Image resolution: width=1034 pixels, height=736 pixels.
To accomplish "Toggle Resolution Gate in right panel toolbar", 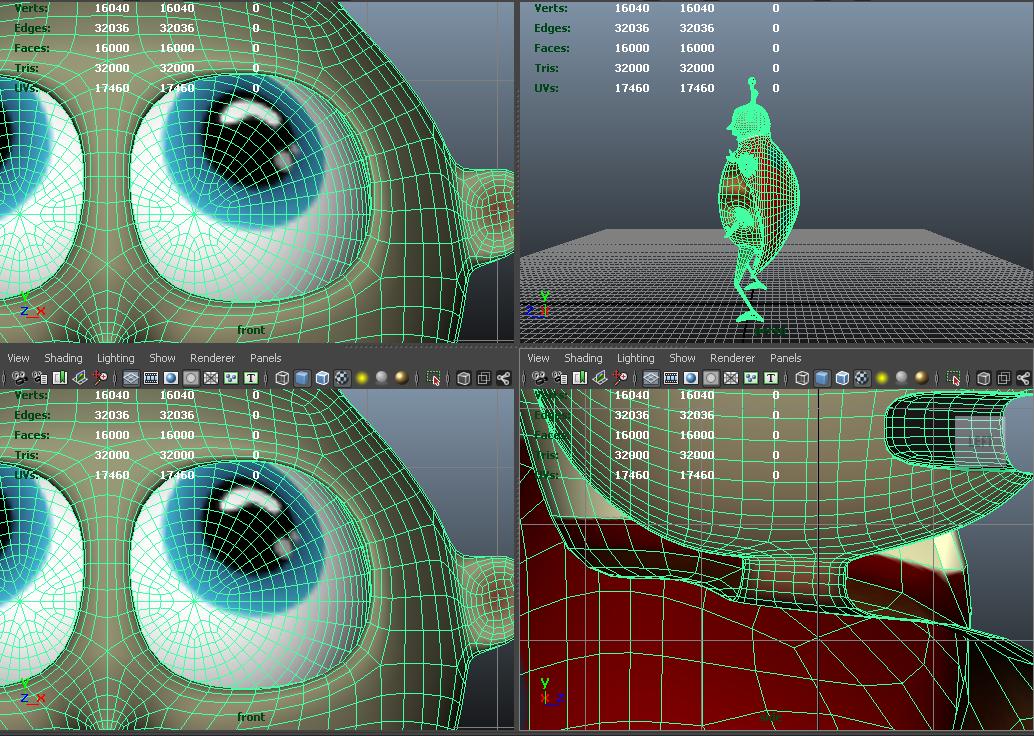I will tap(690, 378).
